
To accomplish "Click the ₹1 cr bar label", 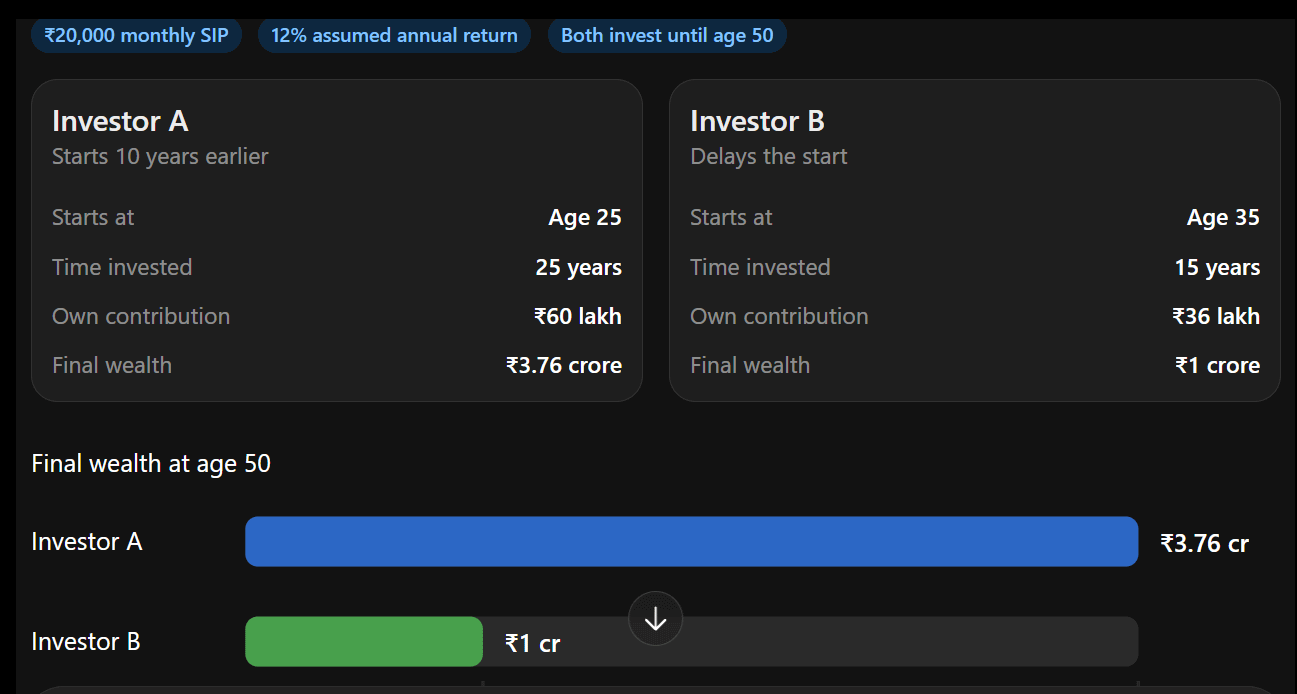I will point(532,643).
